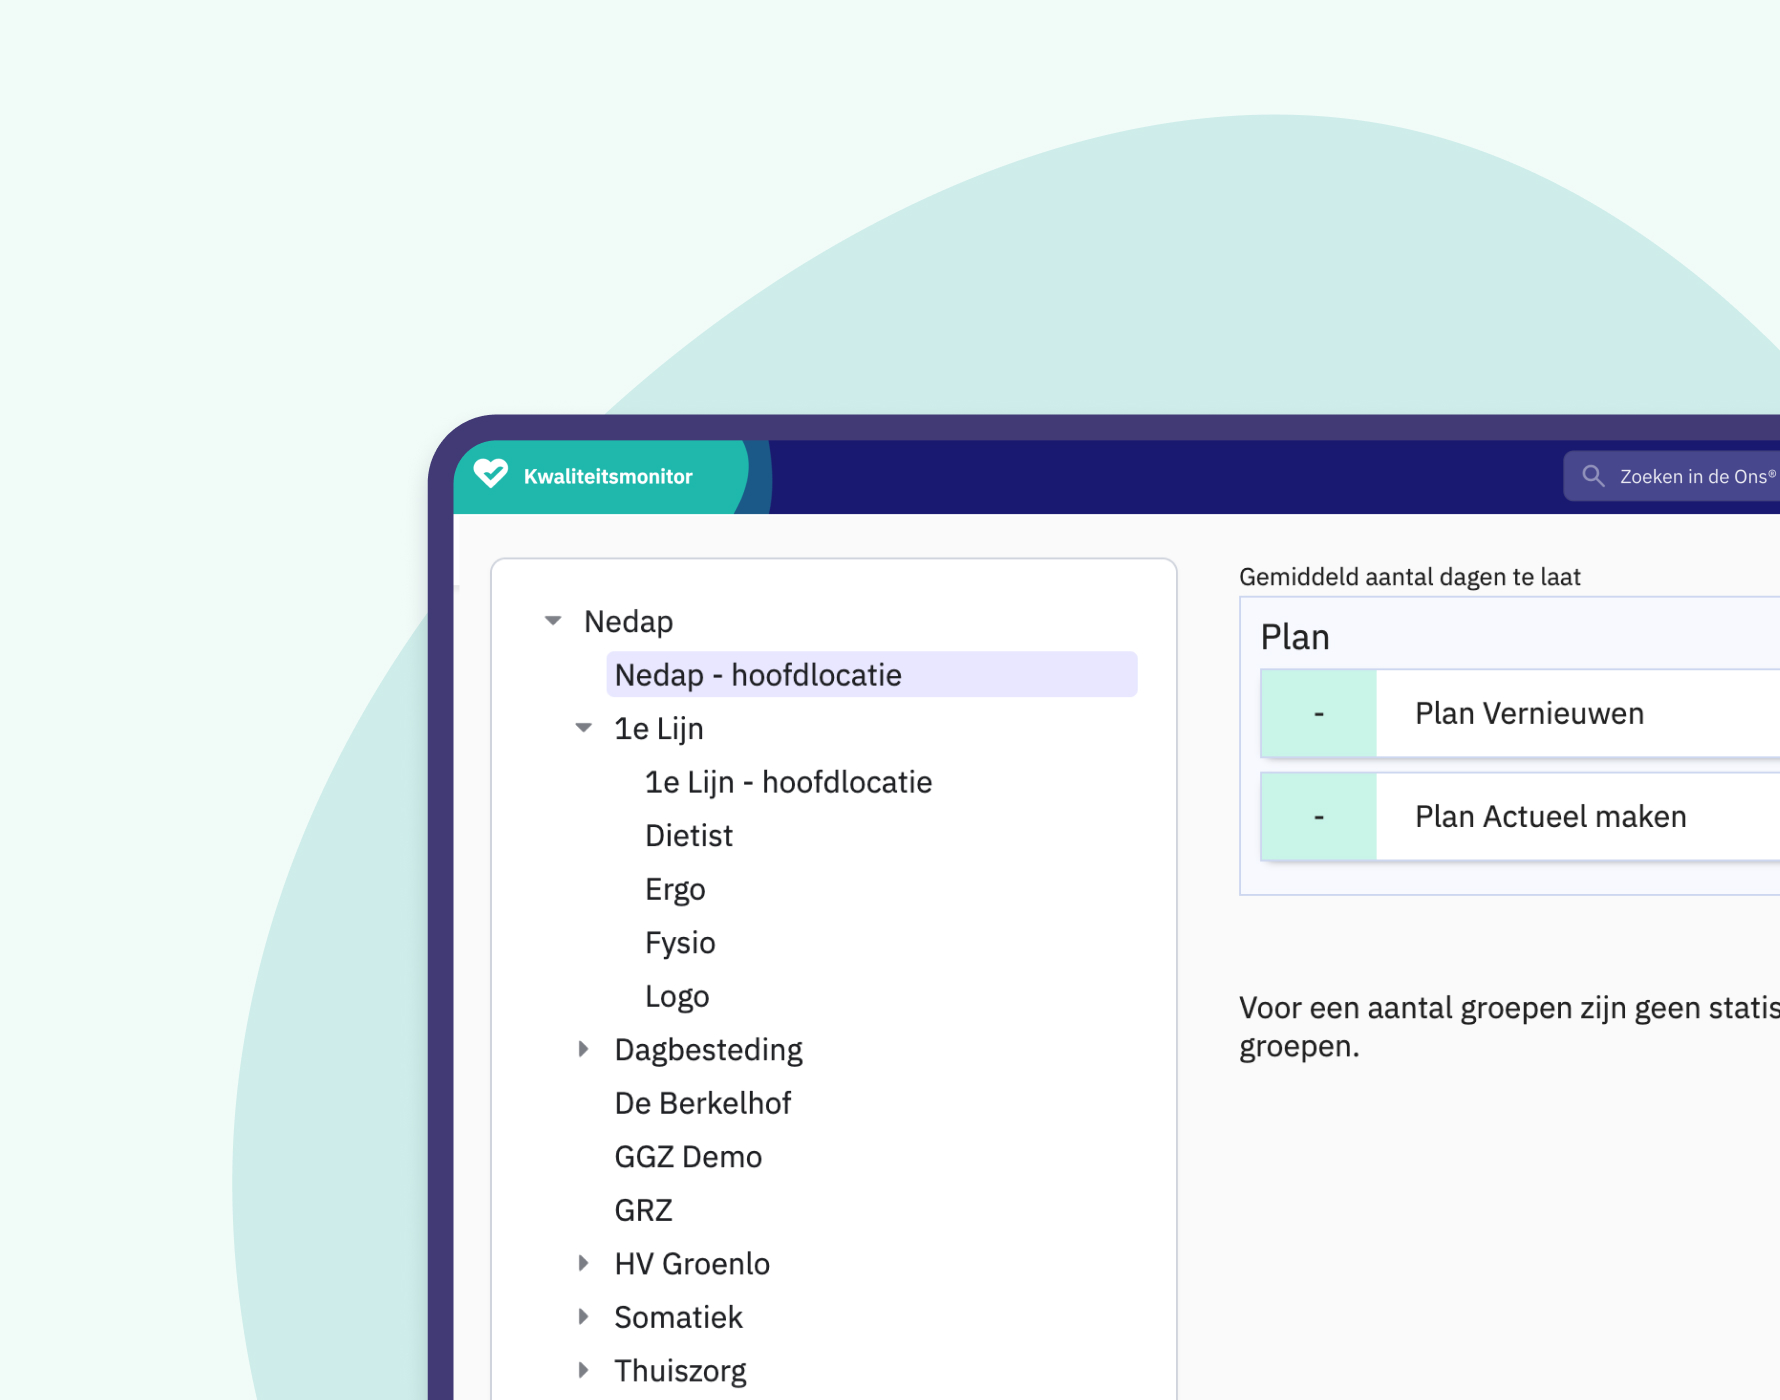Expand the Thuiszorg group
The width and height of the screenshot is (1780, 1400).
[584, 1370]
